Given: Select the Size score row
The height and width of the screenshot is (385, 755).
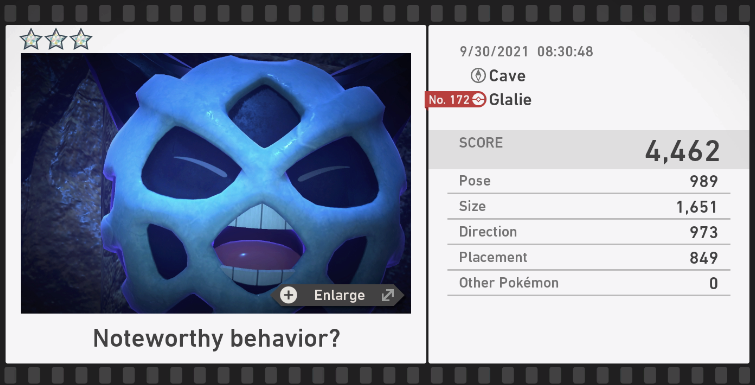Looking at the screenshot, I should pyautogui.click(x=588, y=206).
